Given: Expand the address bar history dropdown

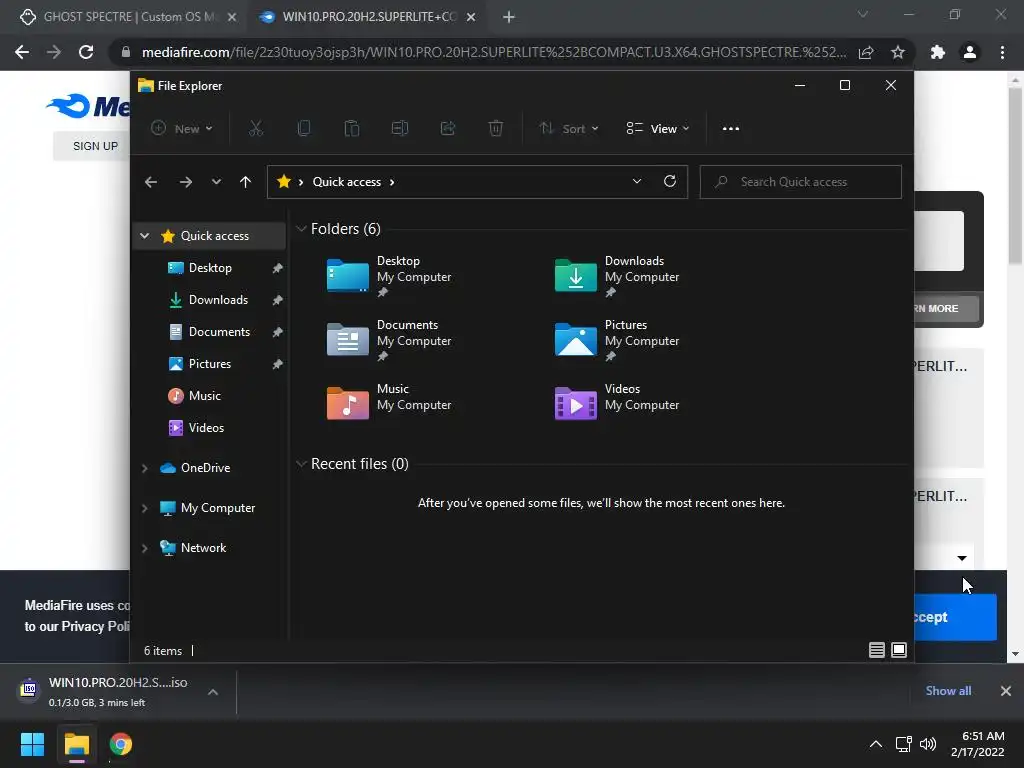Looking at the screenshot, I should 637,182.
